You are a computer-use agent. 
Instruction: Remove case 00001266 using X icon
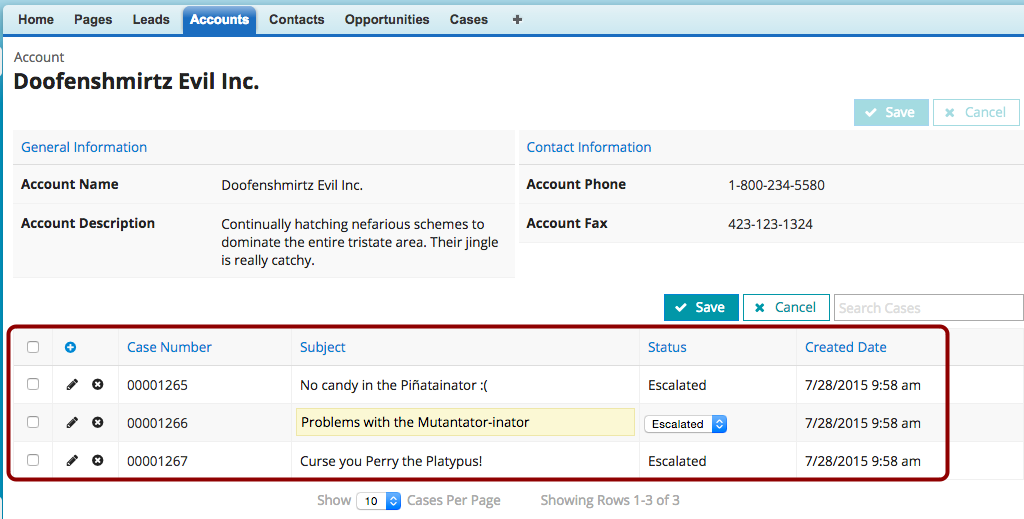tap(98, 423)
